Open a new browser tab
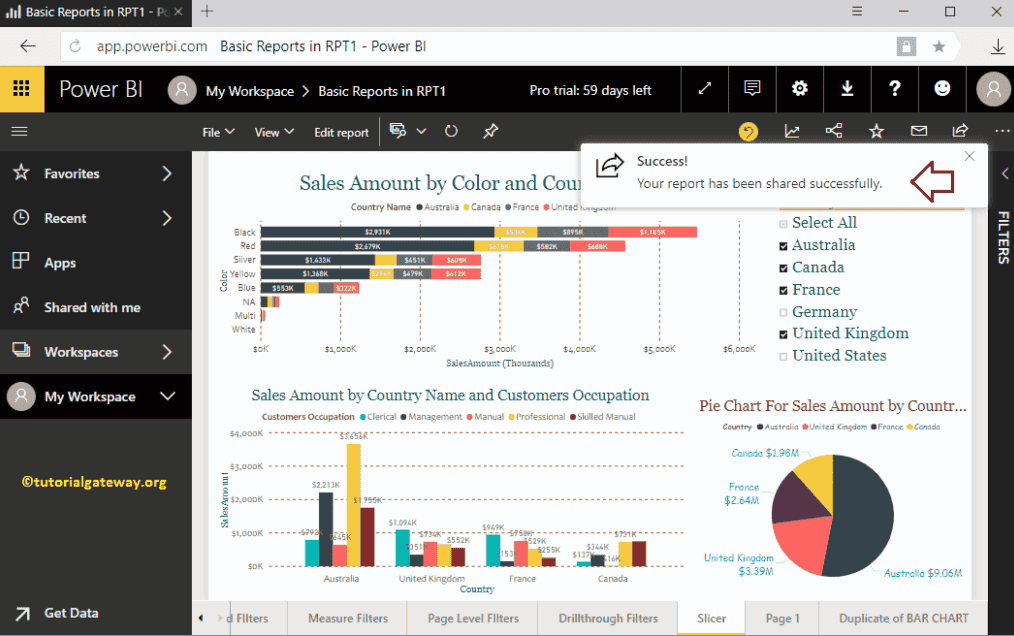Image resolution: width=1014 pixels, height=636 pixels. [x=207, y=11]
